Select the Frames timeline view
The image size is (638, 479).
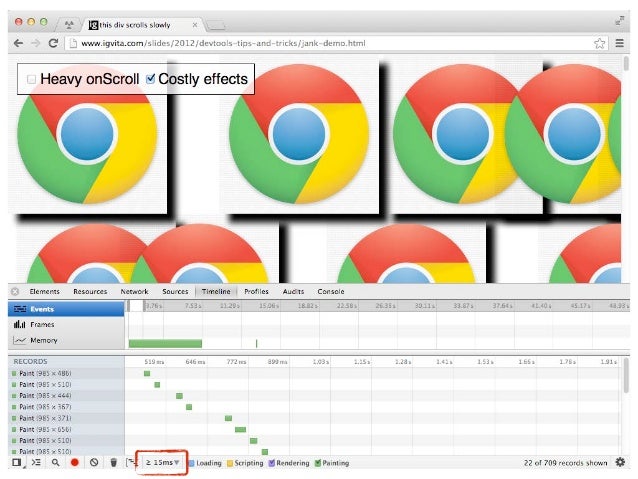pos(66,324)
